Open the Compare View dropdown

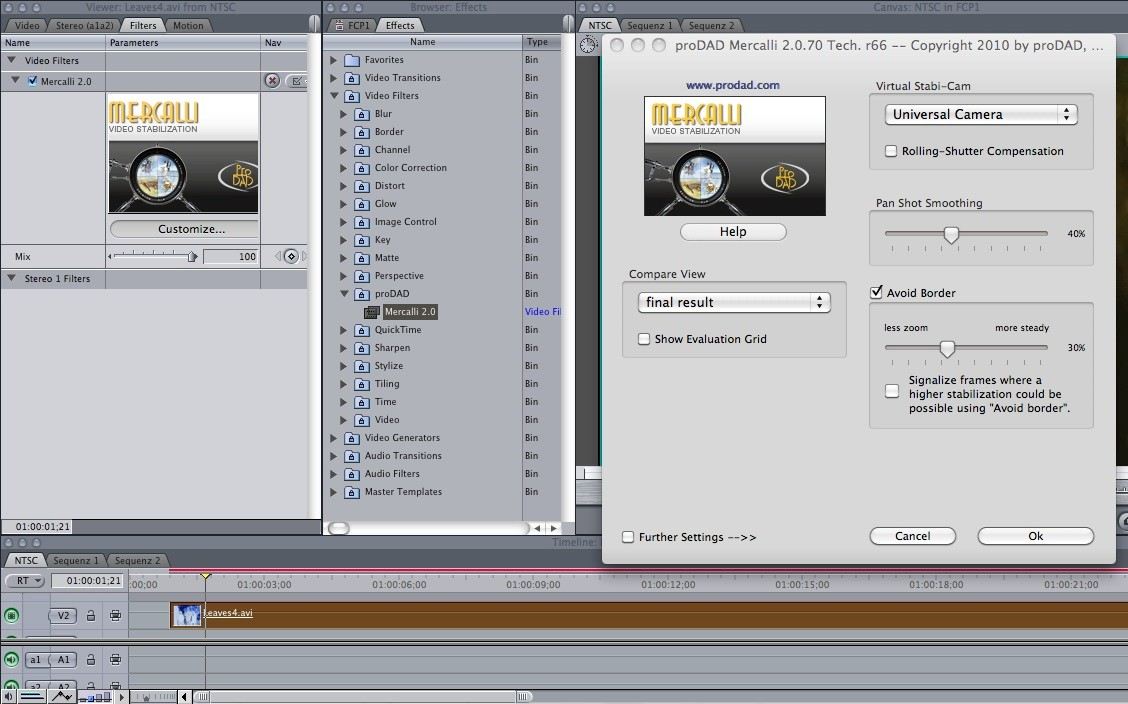(x=734, y=302)
